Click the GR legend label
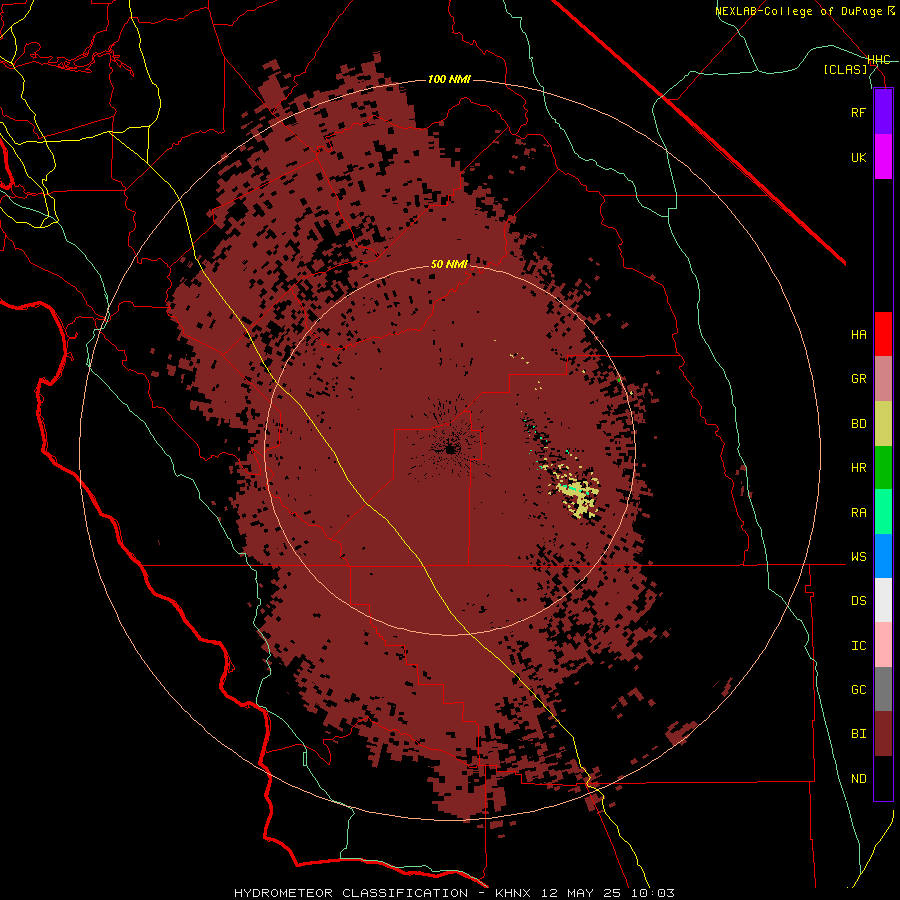This screenshot has width=900, height=900. click(858, 379)
